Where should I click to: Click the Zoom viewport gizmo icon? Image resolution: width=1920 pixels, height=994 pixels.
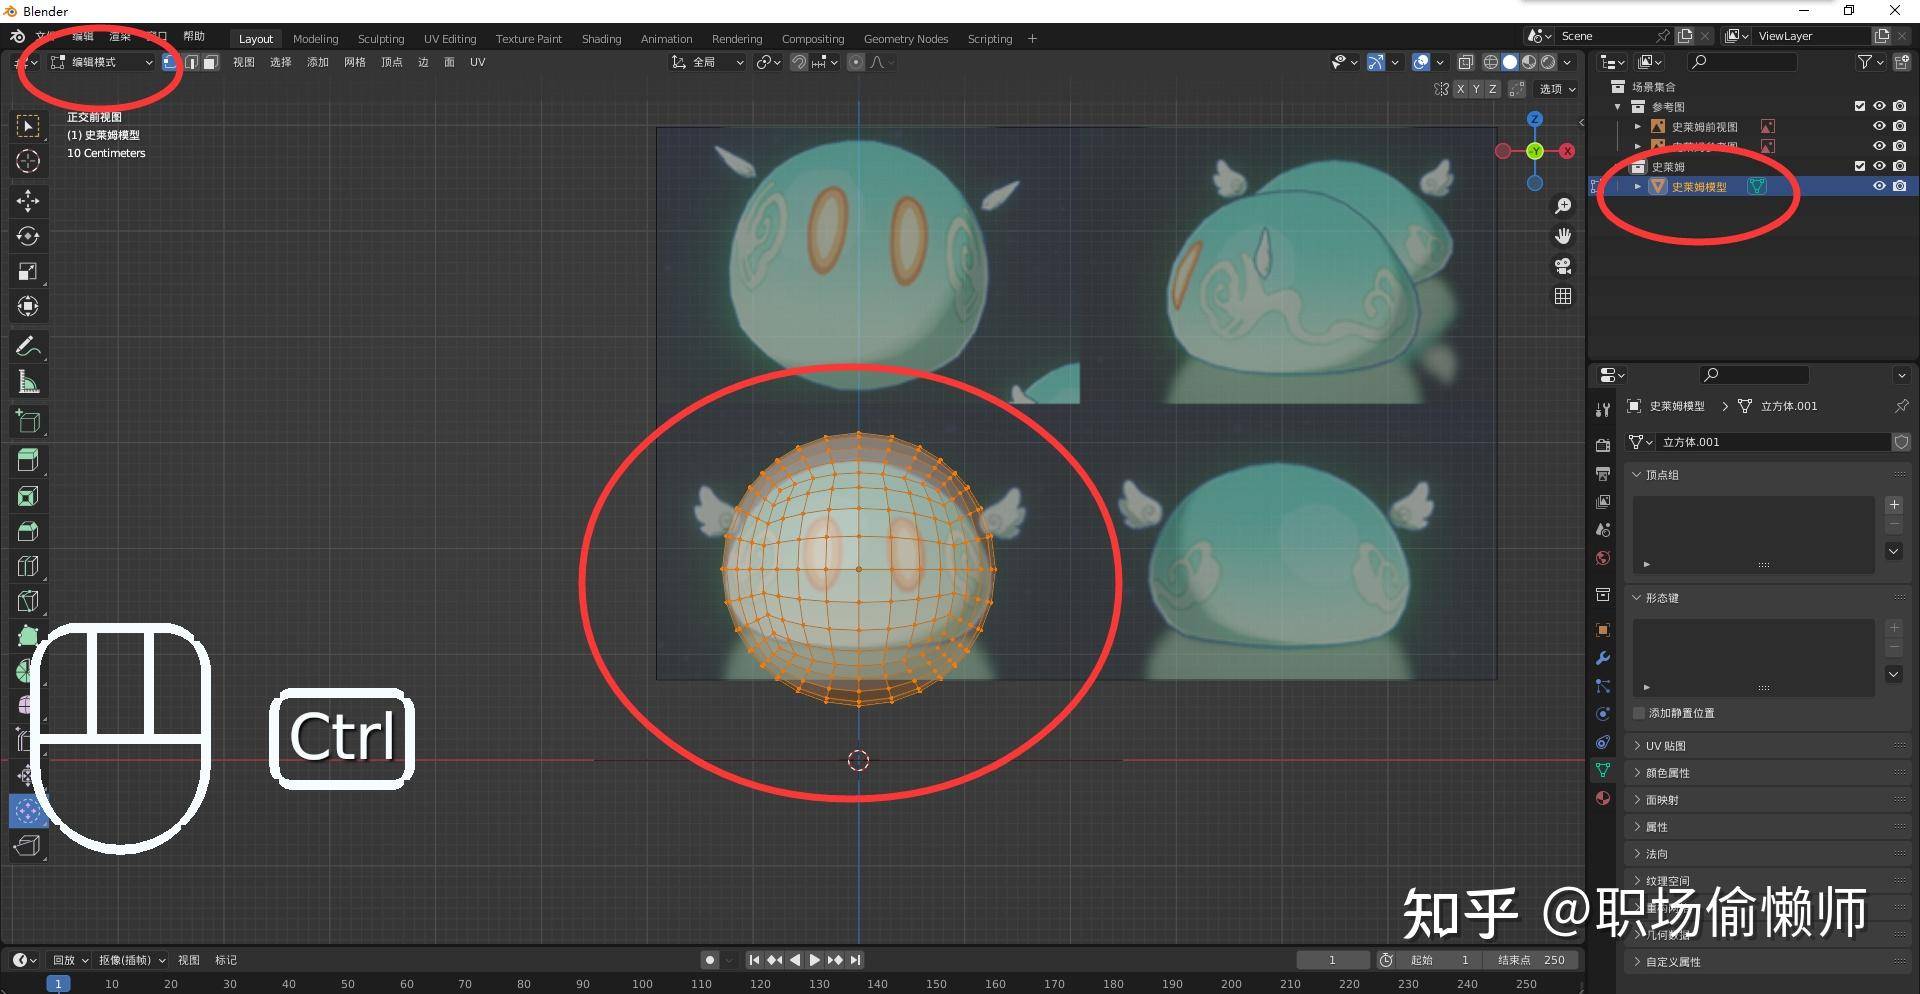click(1563, 206)
